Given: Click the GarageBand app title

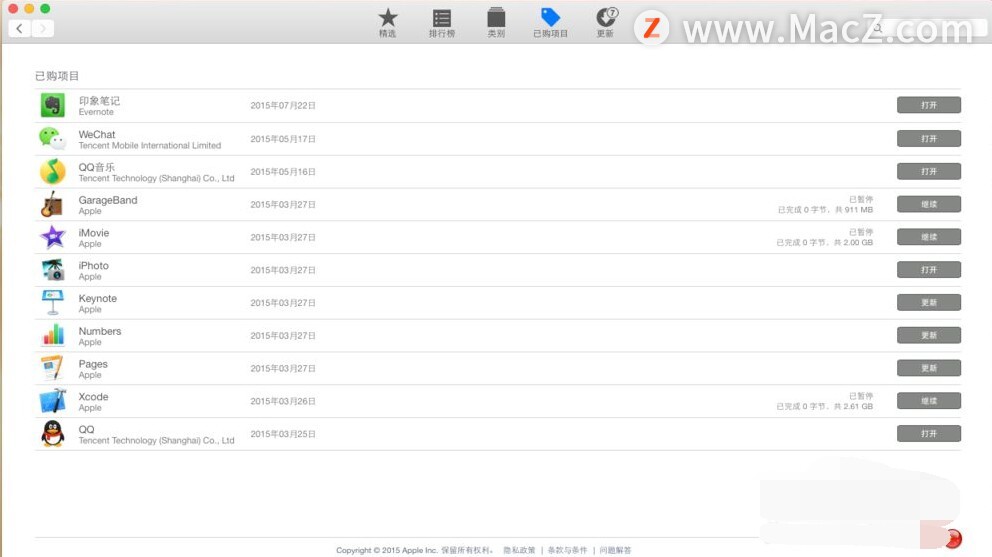Looking at the screenshot, I should (108, 200).
